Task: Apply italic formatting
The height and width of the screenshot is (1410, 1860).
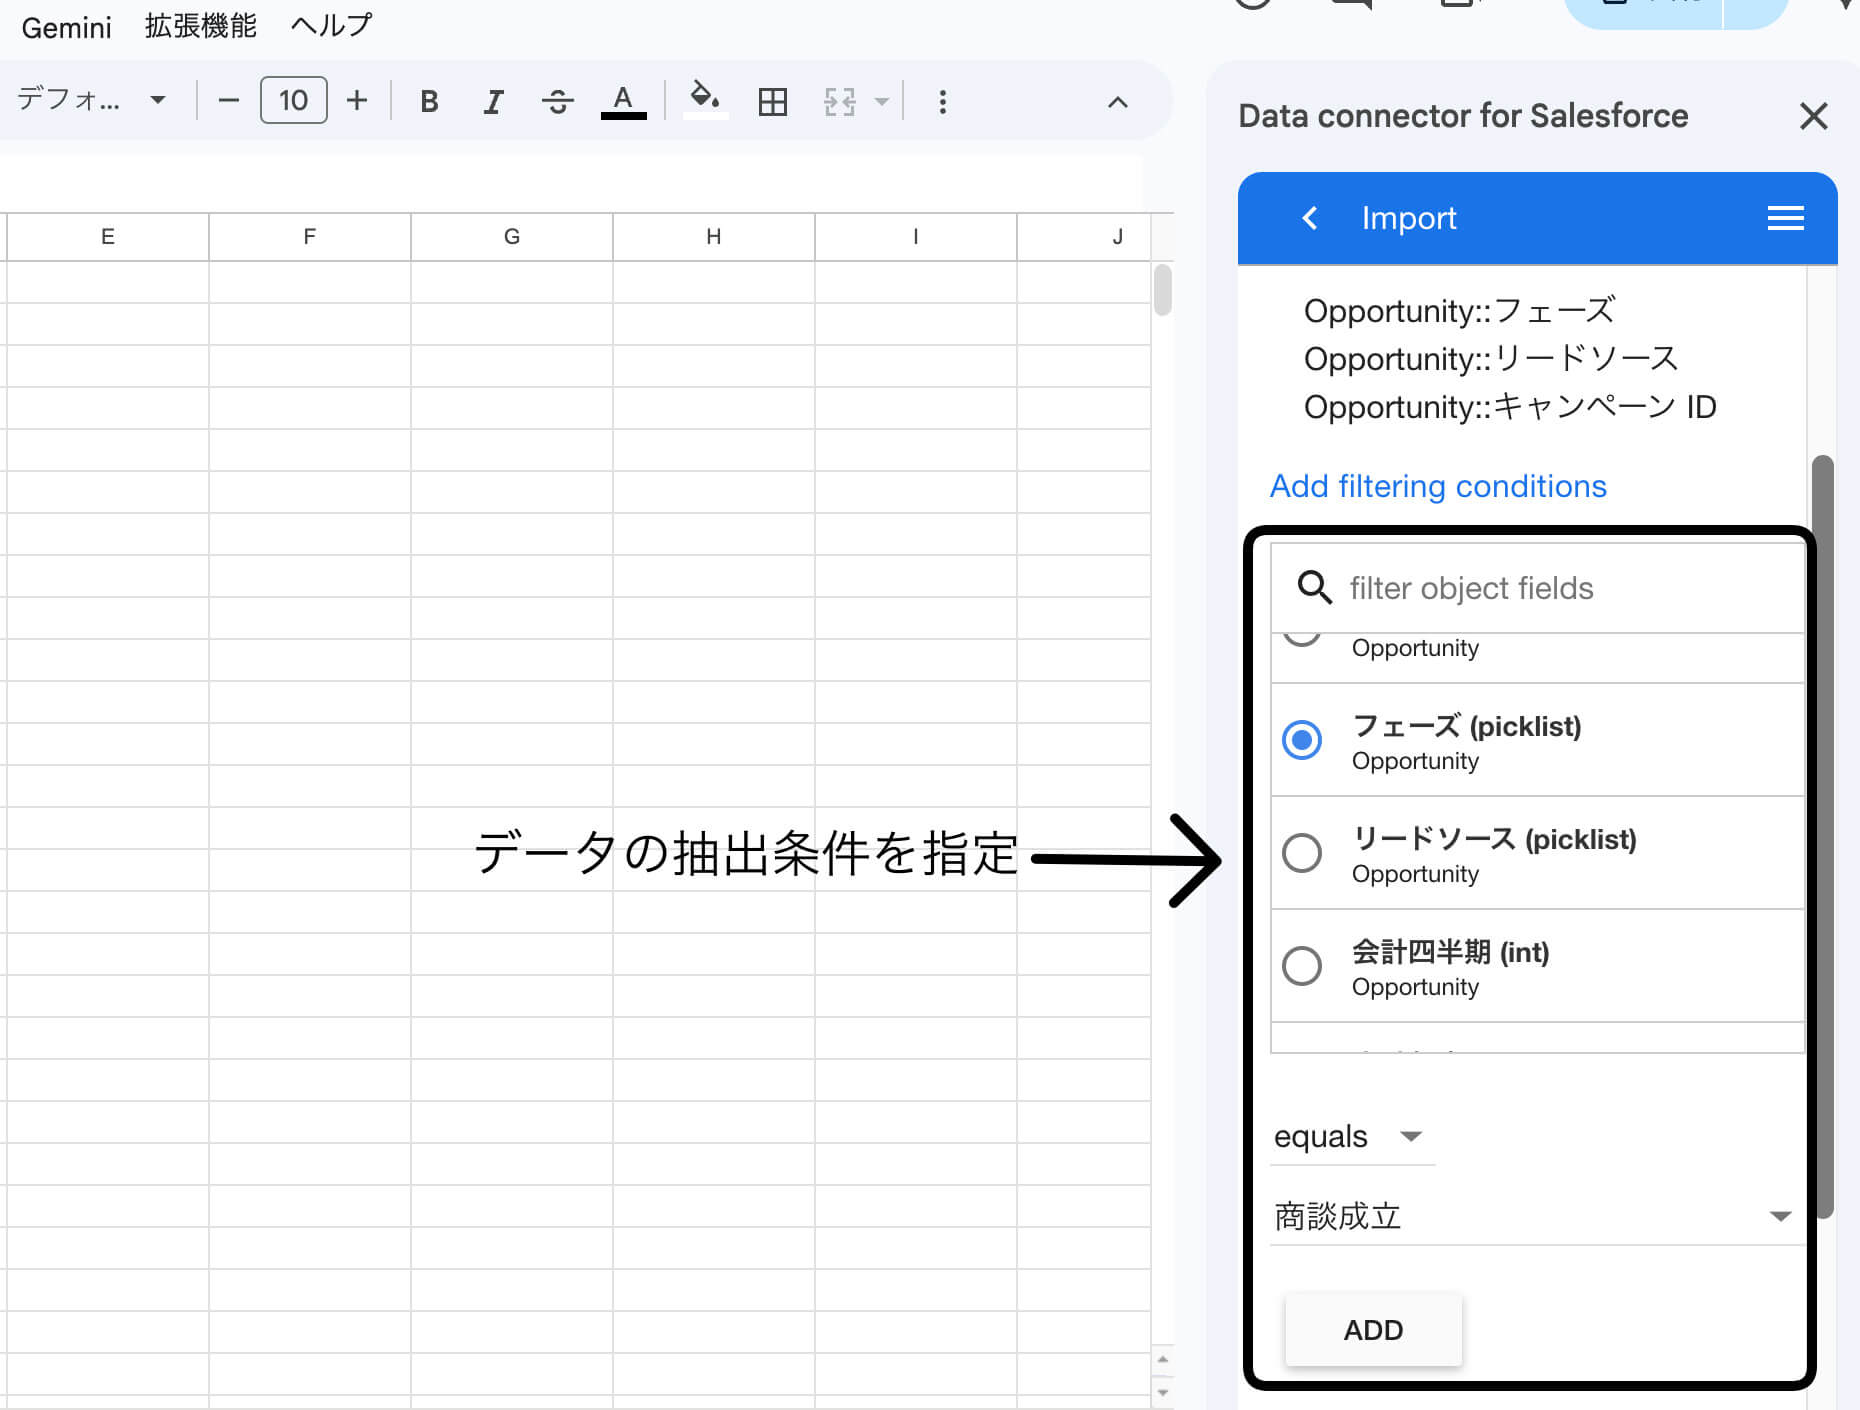Action: (x=492, y=100)
